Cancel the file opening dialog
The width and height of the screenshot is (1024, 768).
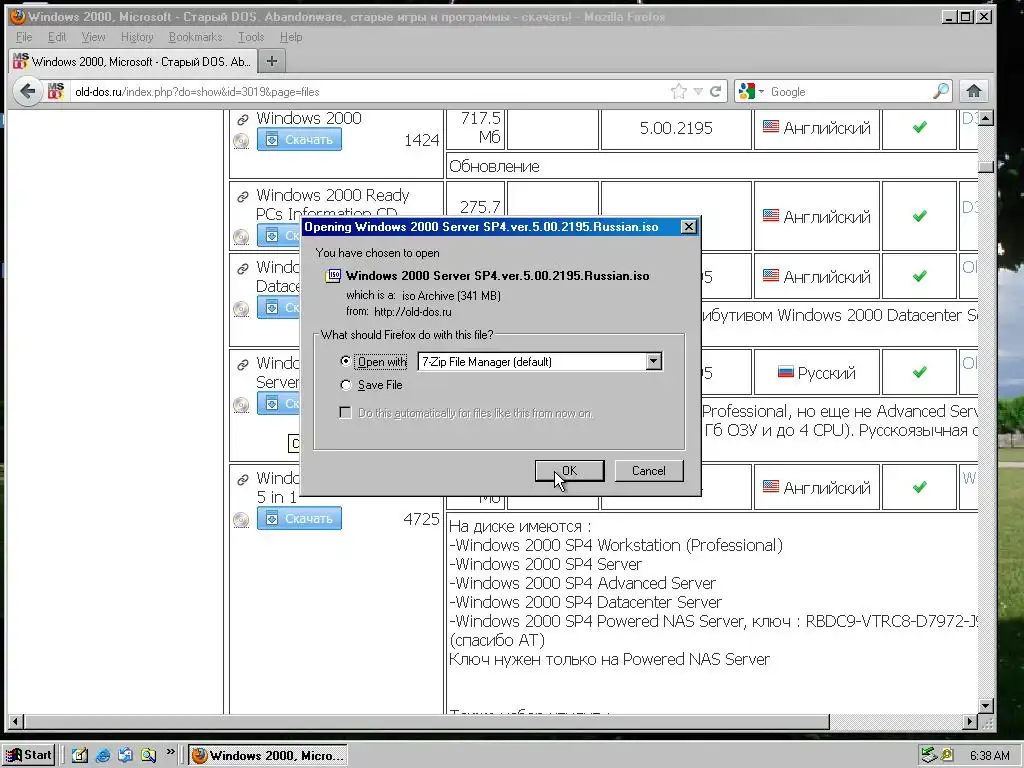(x=648, y=471)
